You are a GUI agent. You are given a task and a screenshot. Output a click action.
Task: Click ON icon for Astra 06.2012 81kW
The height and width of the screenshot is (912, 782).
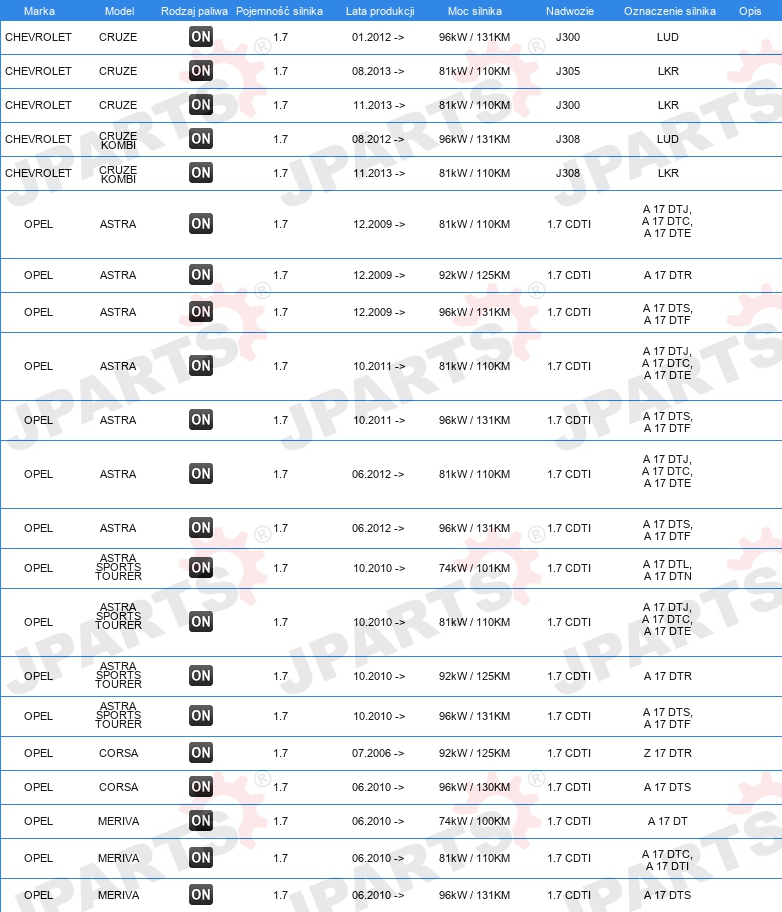pyautogui.click(x=201, y=474)
